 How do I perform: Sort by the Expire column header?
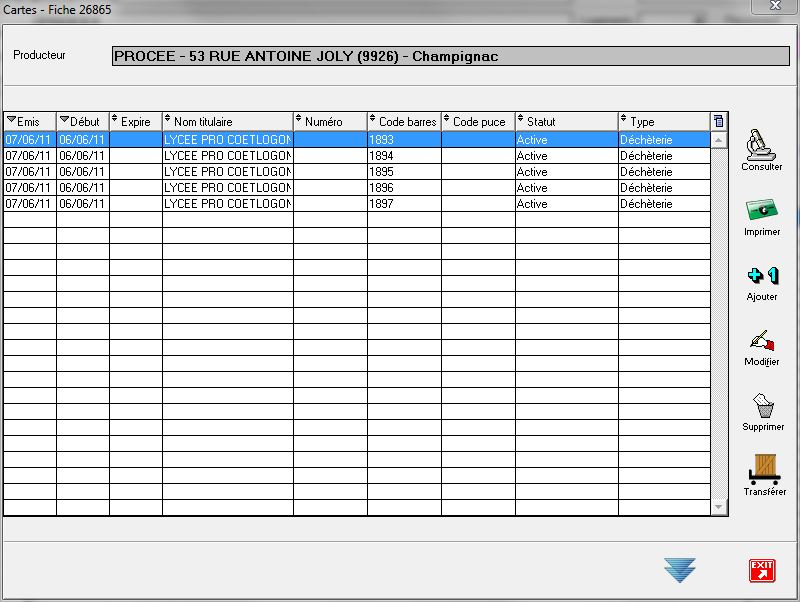(x=136, y=122)
